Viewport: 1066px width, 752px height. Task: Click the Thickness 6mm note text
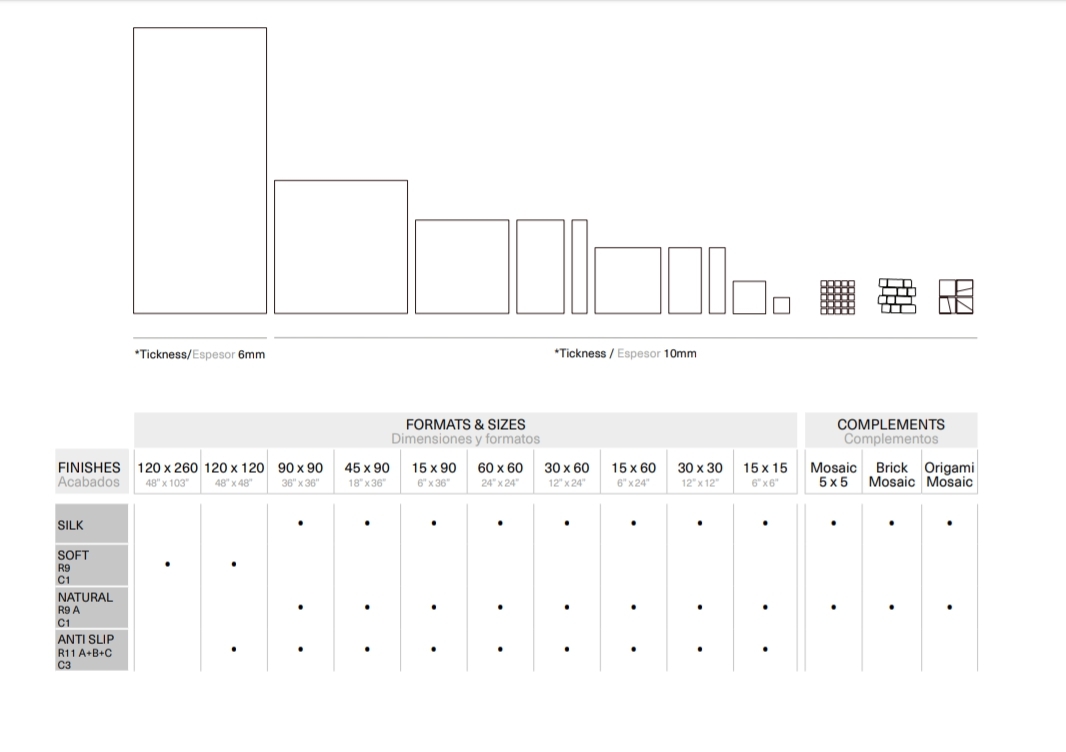200,354
